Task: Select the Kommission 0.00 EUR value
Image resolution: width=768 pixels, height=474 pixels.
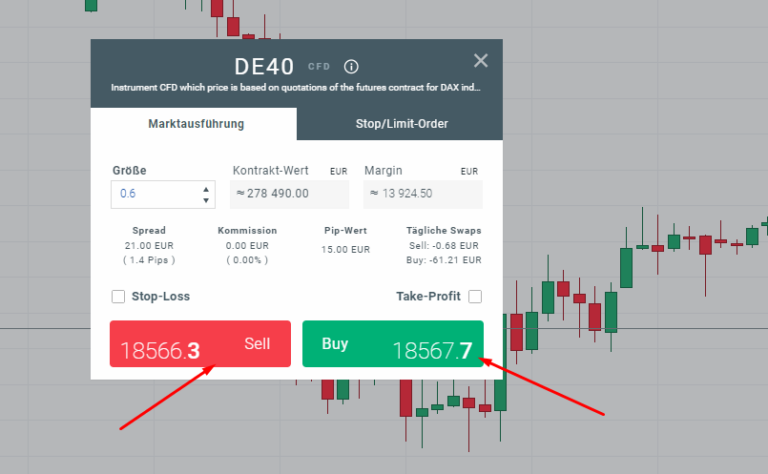Action: 247,245
